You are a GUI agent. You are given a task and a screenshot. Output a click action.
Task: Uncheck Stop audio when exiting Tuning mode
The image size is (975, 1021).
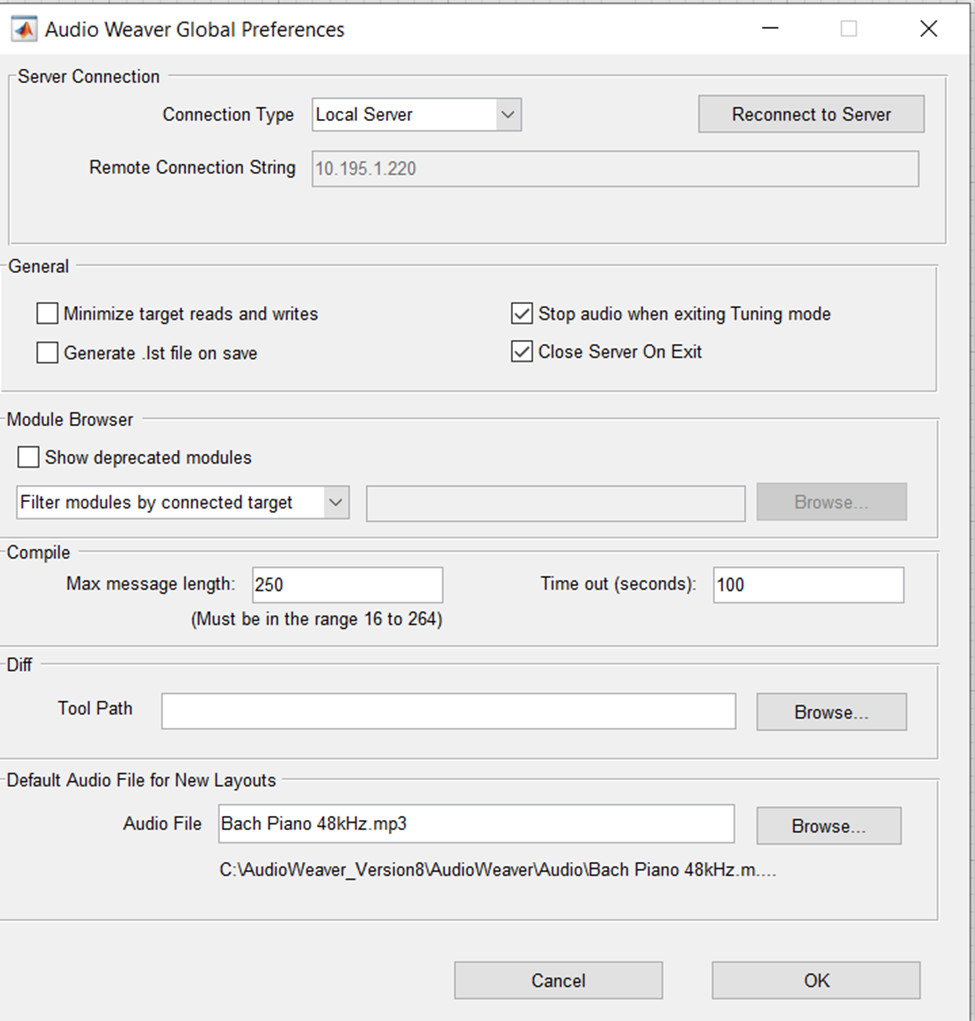521,314
